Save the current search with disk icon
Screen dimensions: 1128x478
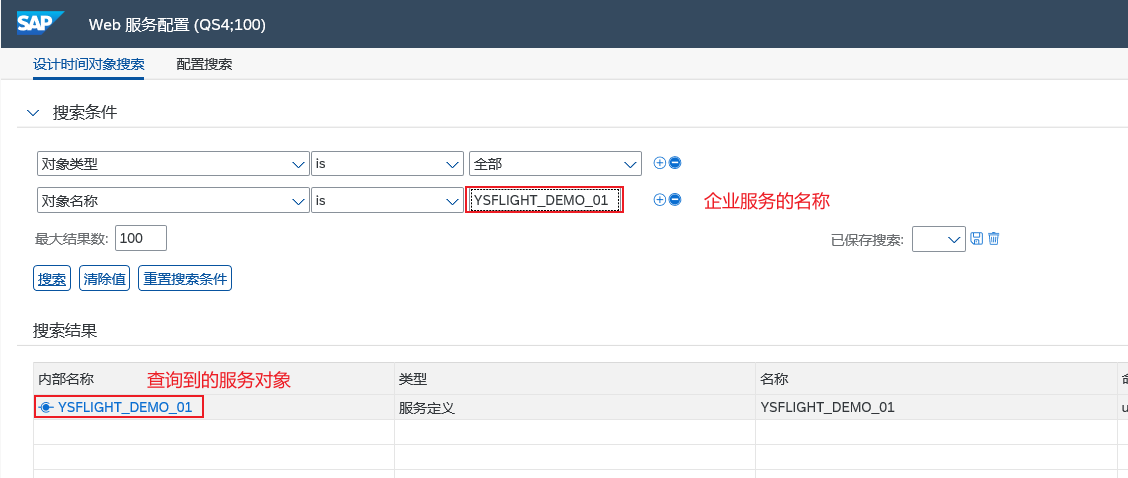pyautogui.click(x=976, y=238)
